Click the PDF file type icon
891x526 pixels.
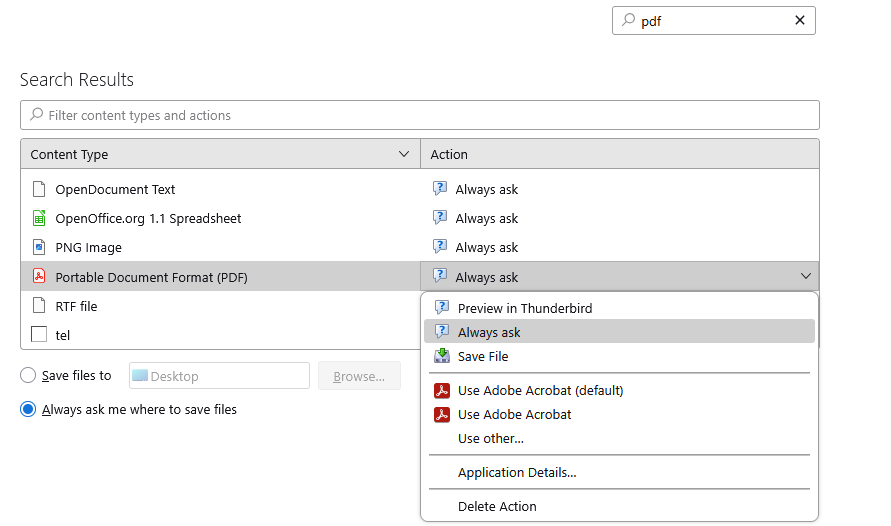(39, 277)
